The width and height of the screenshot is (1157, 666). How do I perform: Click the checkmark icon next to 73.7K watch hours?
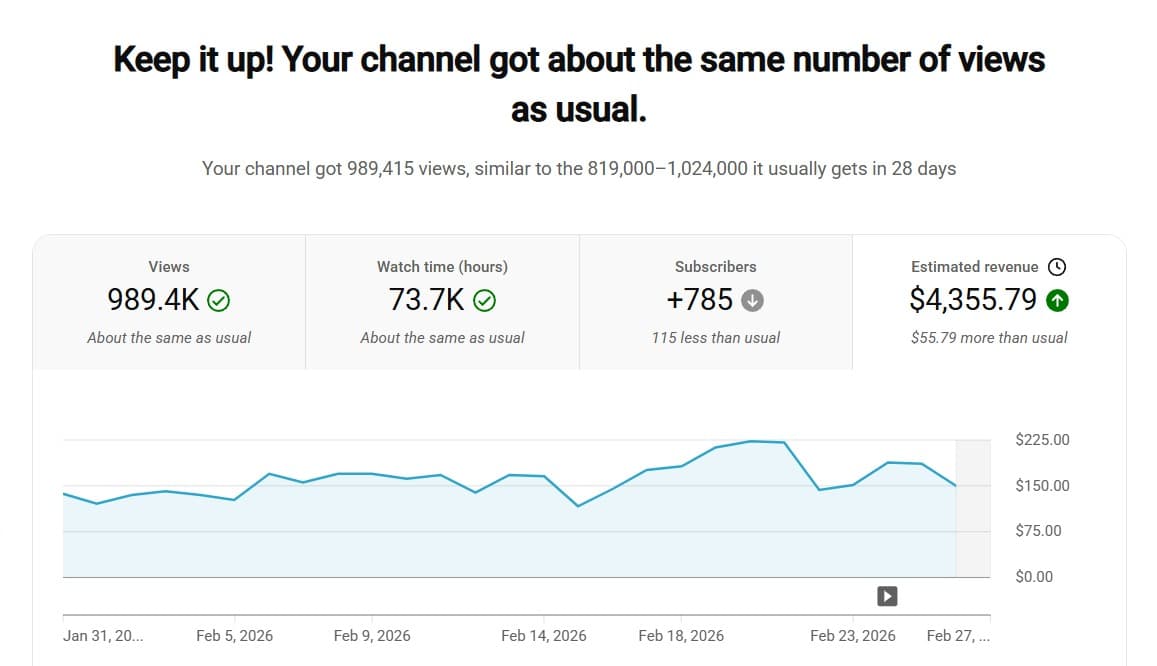tap(483, 299)
